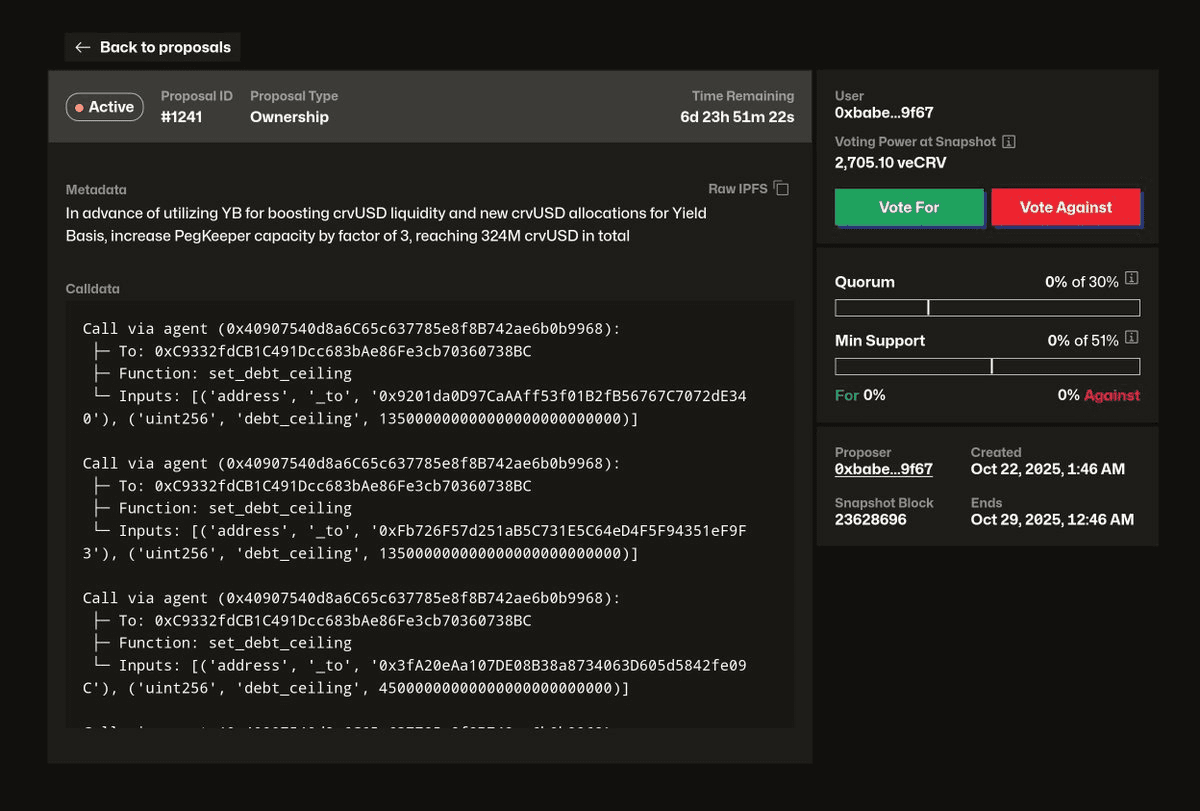
Task: Click the Ends date Oct 29, 2025
Action: pos(1052,520)
